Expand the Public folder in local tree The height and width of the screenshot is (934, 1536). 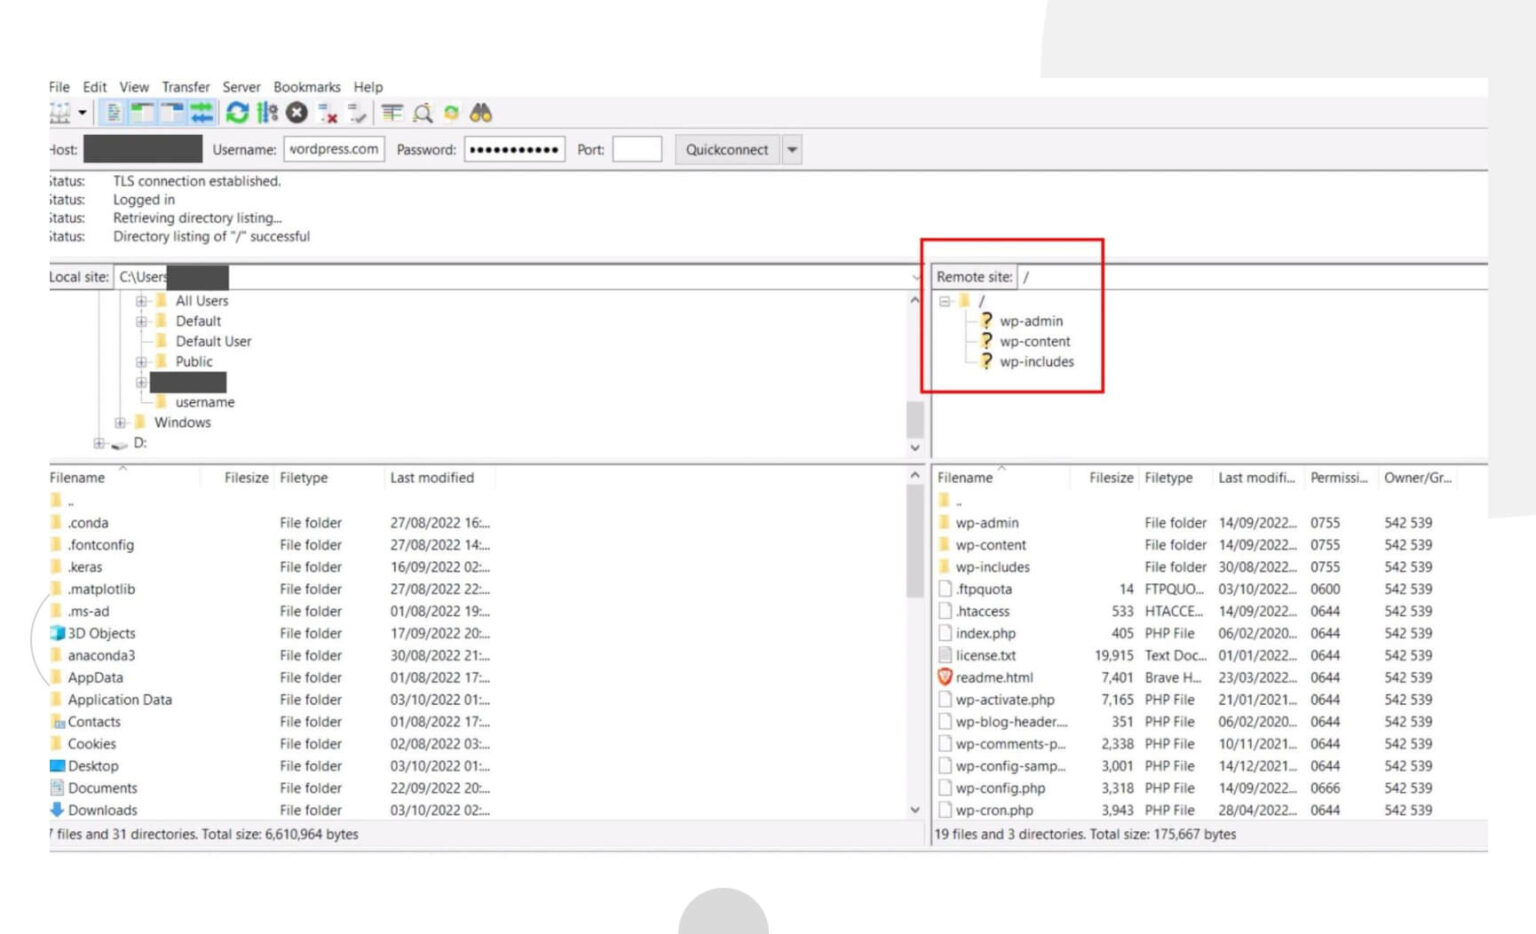point(143,361)
